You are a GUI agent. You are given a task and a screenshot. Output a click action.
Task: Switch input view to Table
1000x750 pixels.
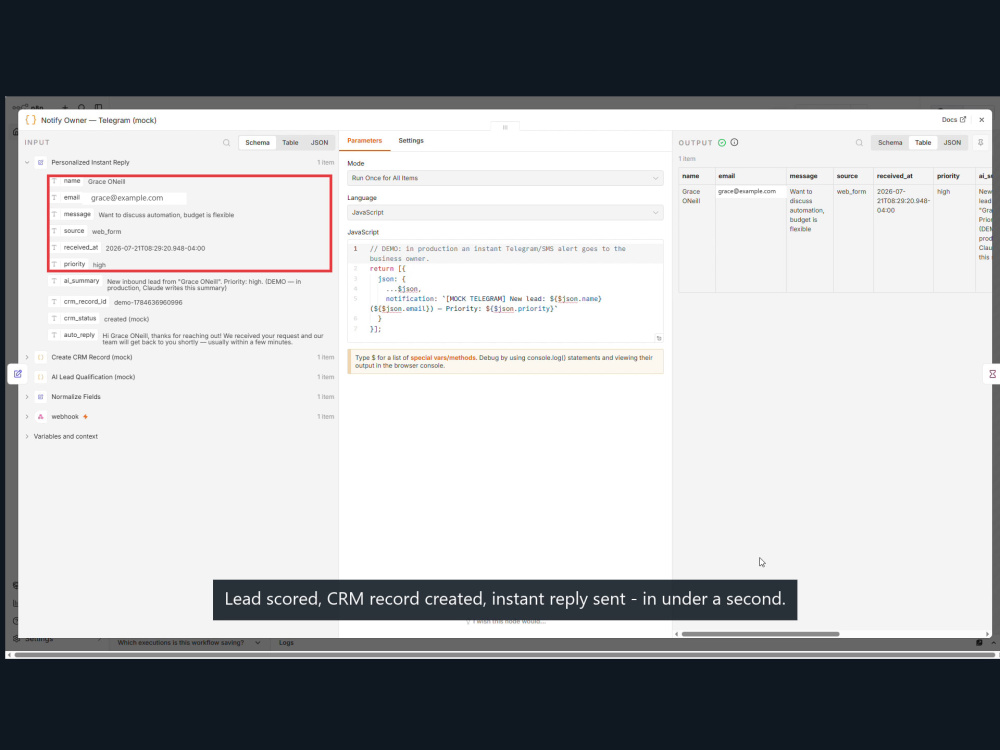click(290, 143)
